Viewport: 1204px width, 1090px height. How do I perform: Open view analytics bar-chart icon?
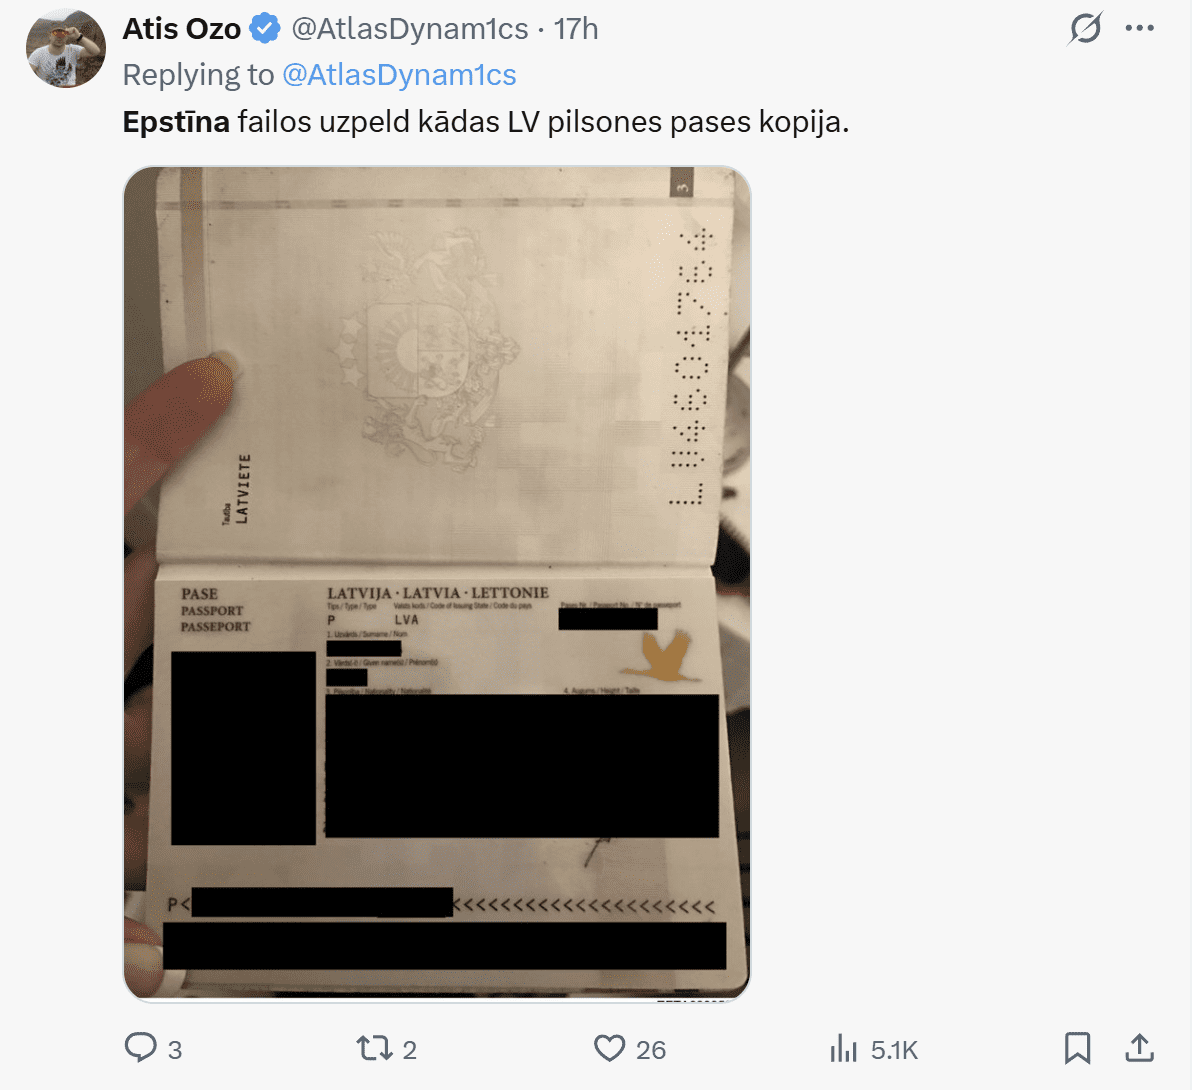(x=844, y=1048)
